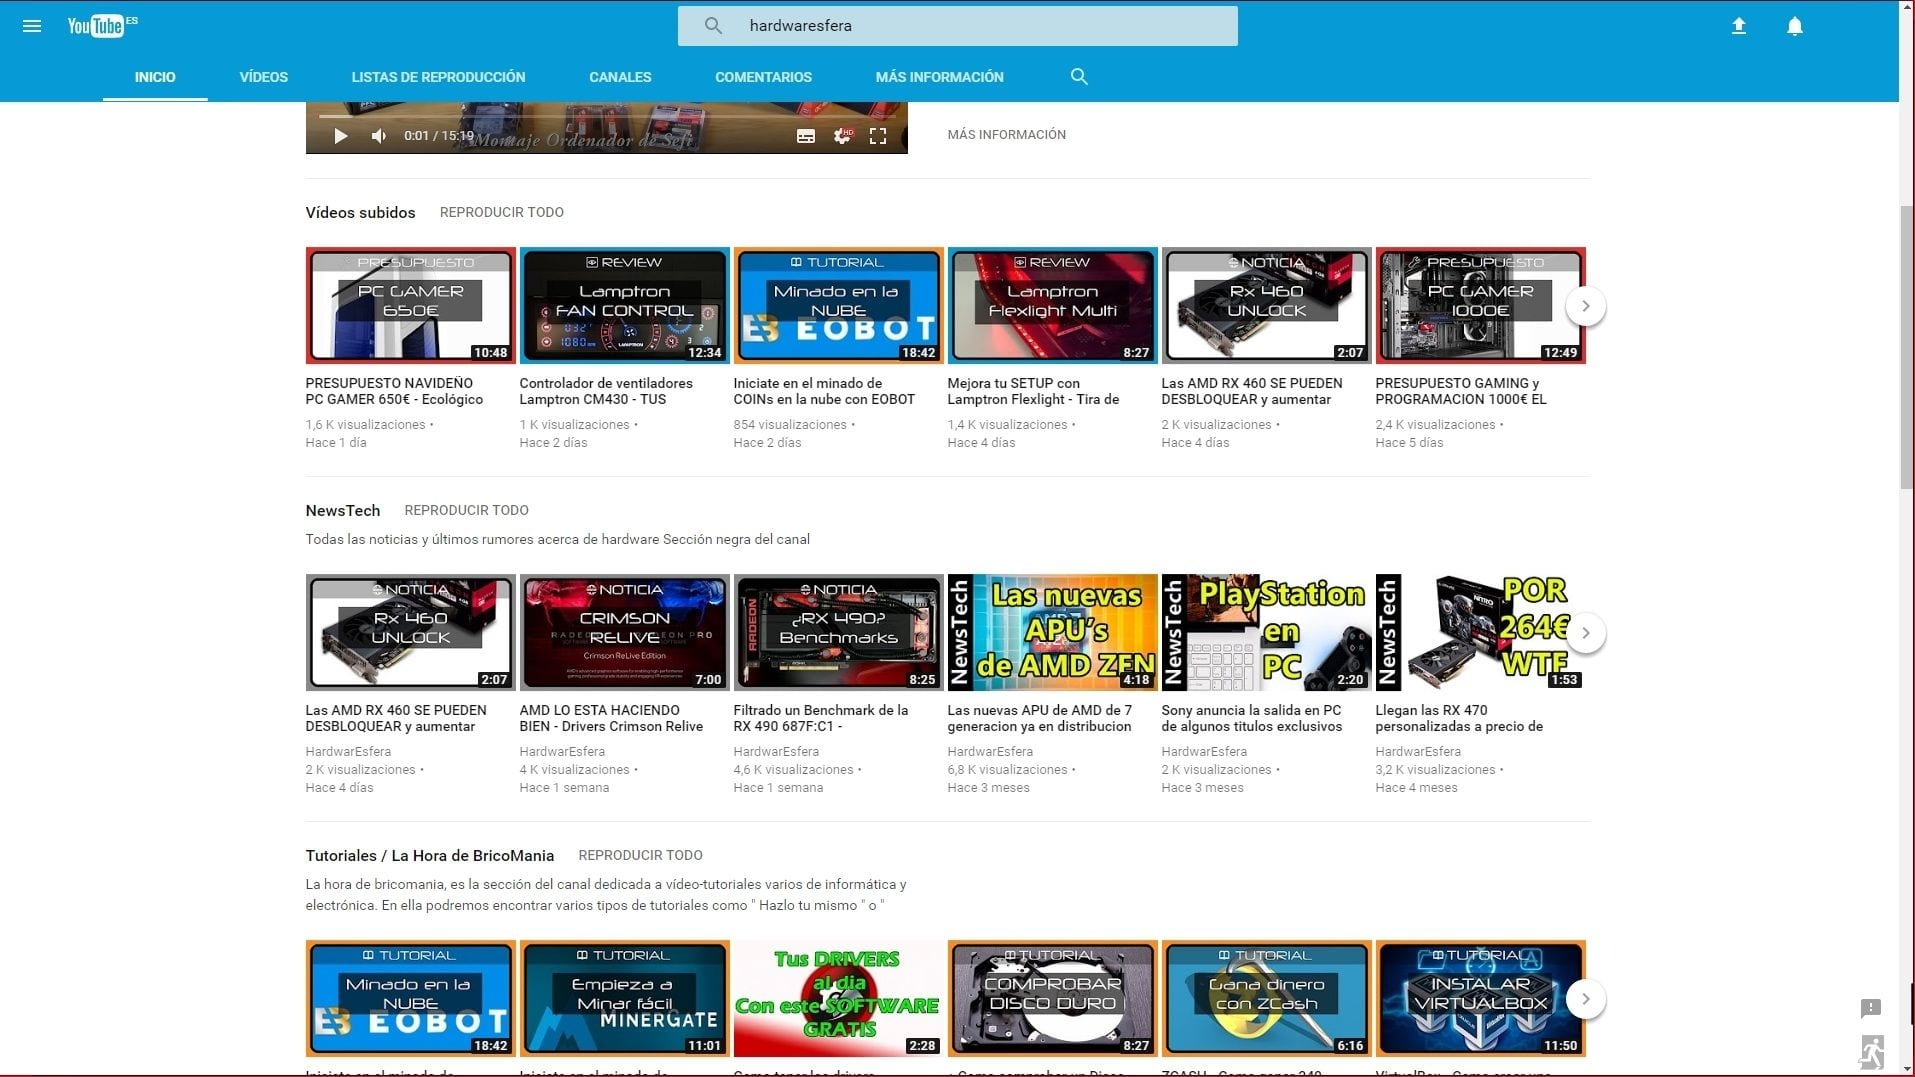Open the feedback icon at bottom right
The width and height of the screenshot is (1915, 1077).
(1871, 1008)
